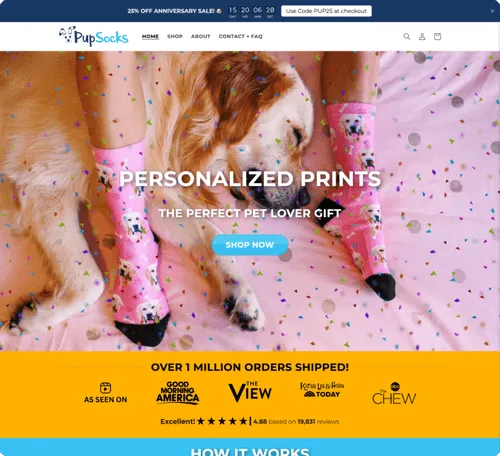Open the About menu item

pyautogui.click(x=201, y=36)
